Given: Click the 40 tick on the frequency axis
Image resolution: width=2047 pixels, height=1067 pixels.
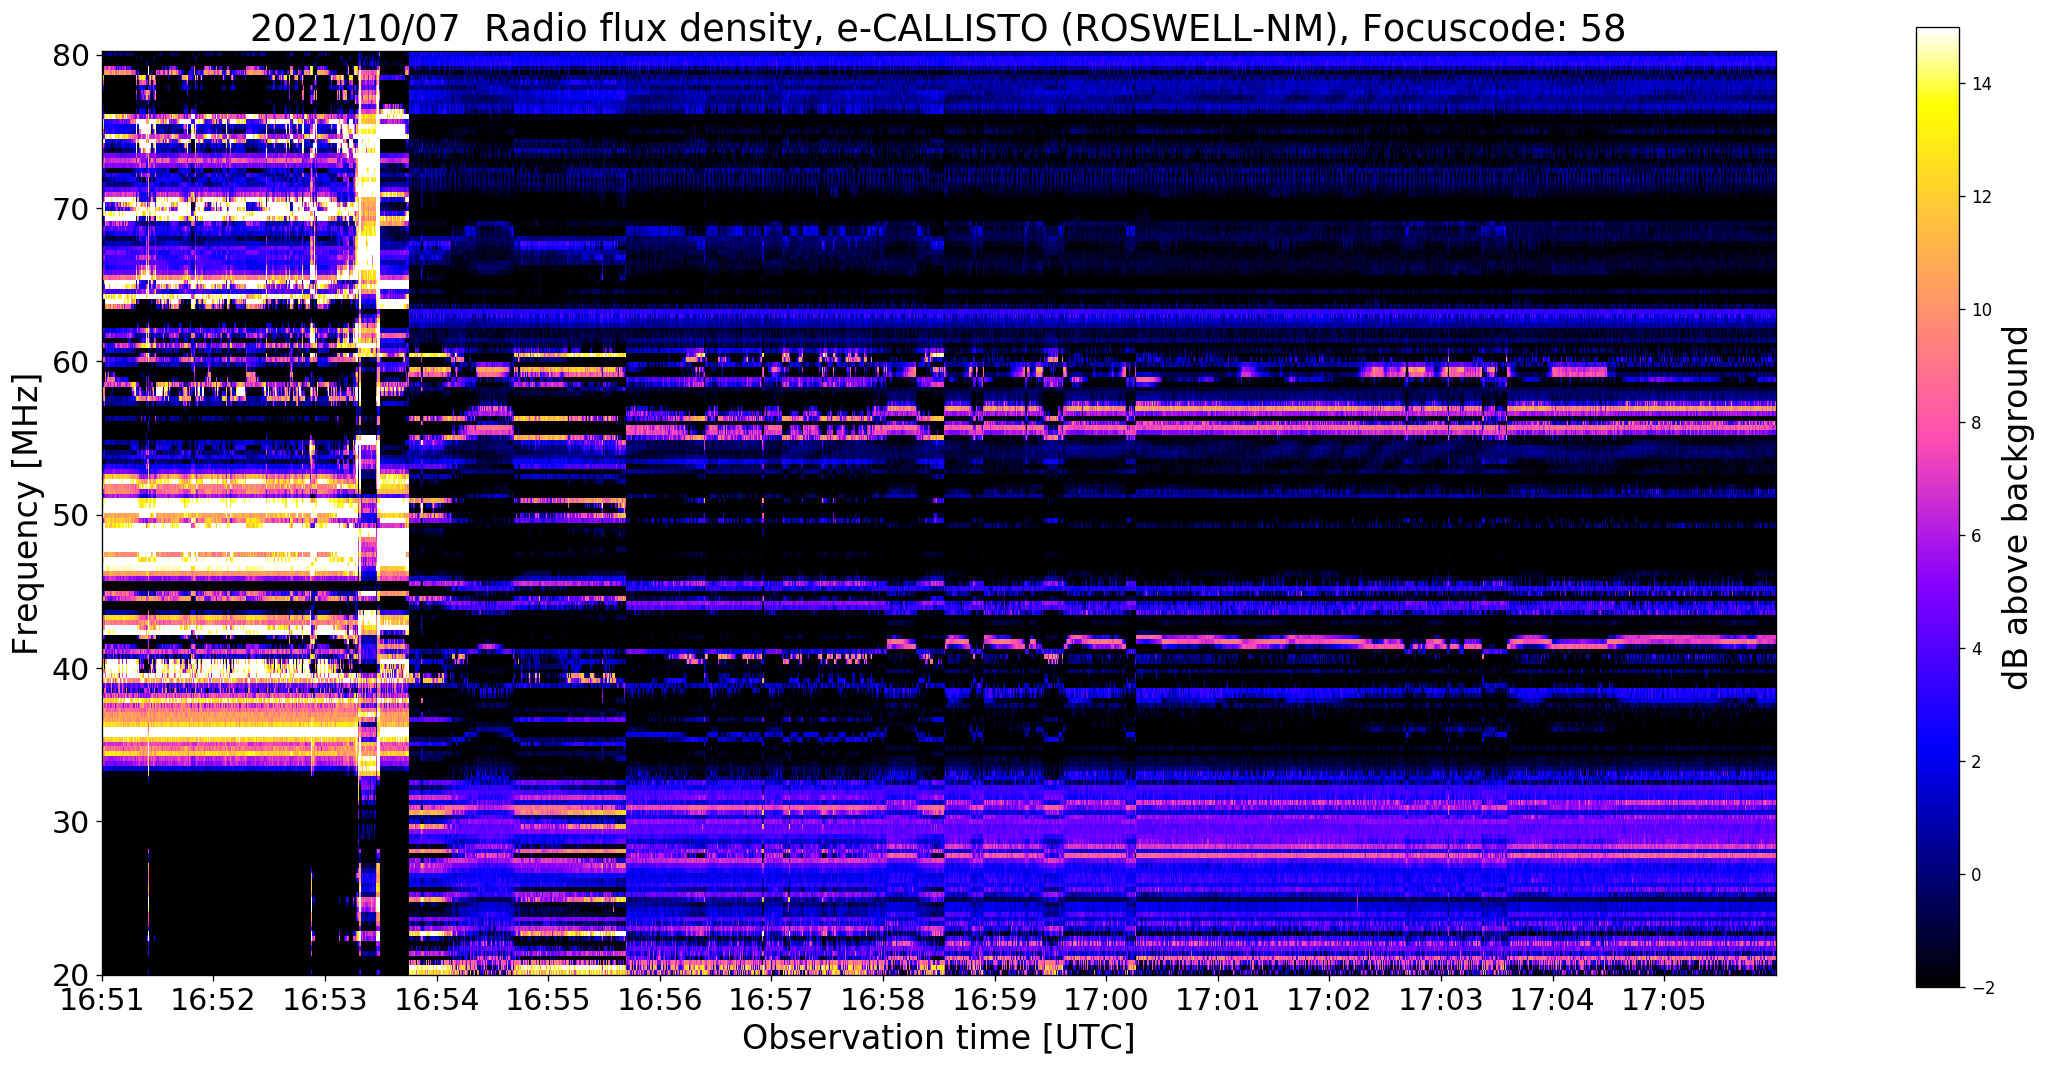Looking at the screenshot, I should pyautogui.click(x=69, y=668).
